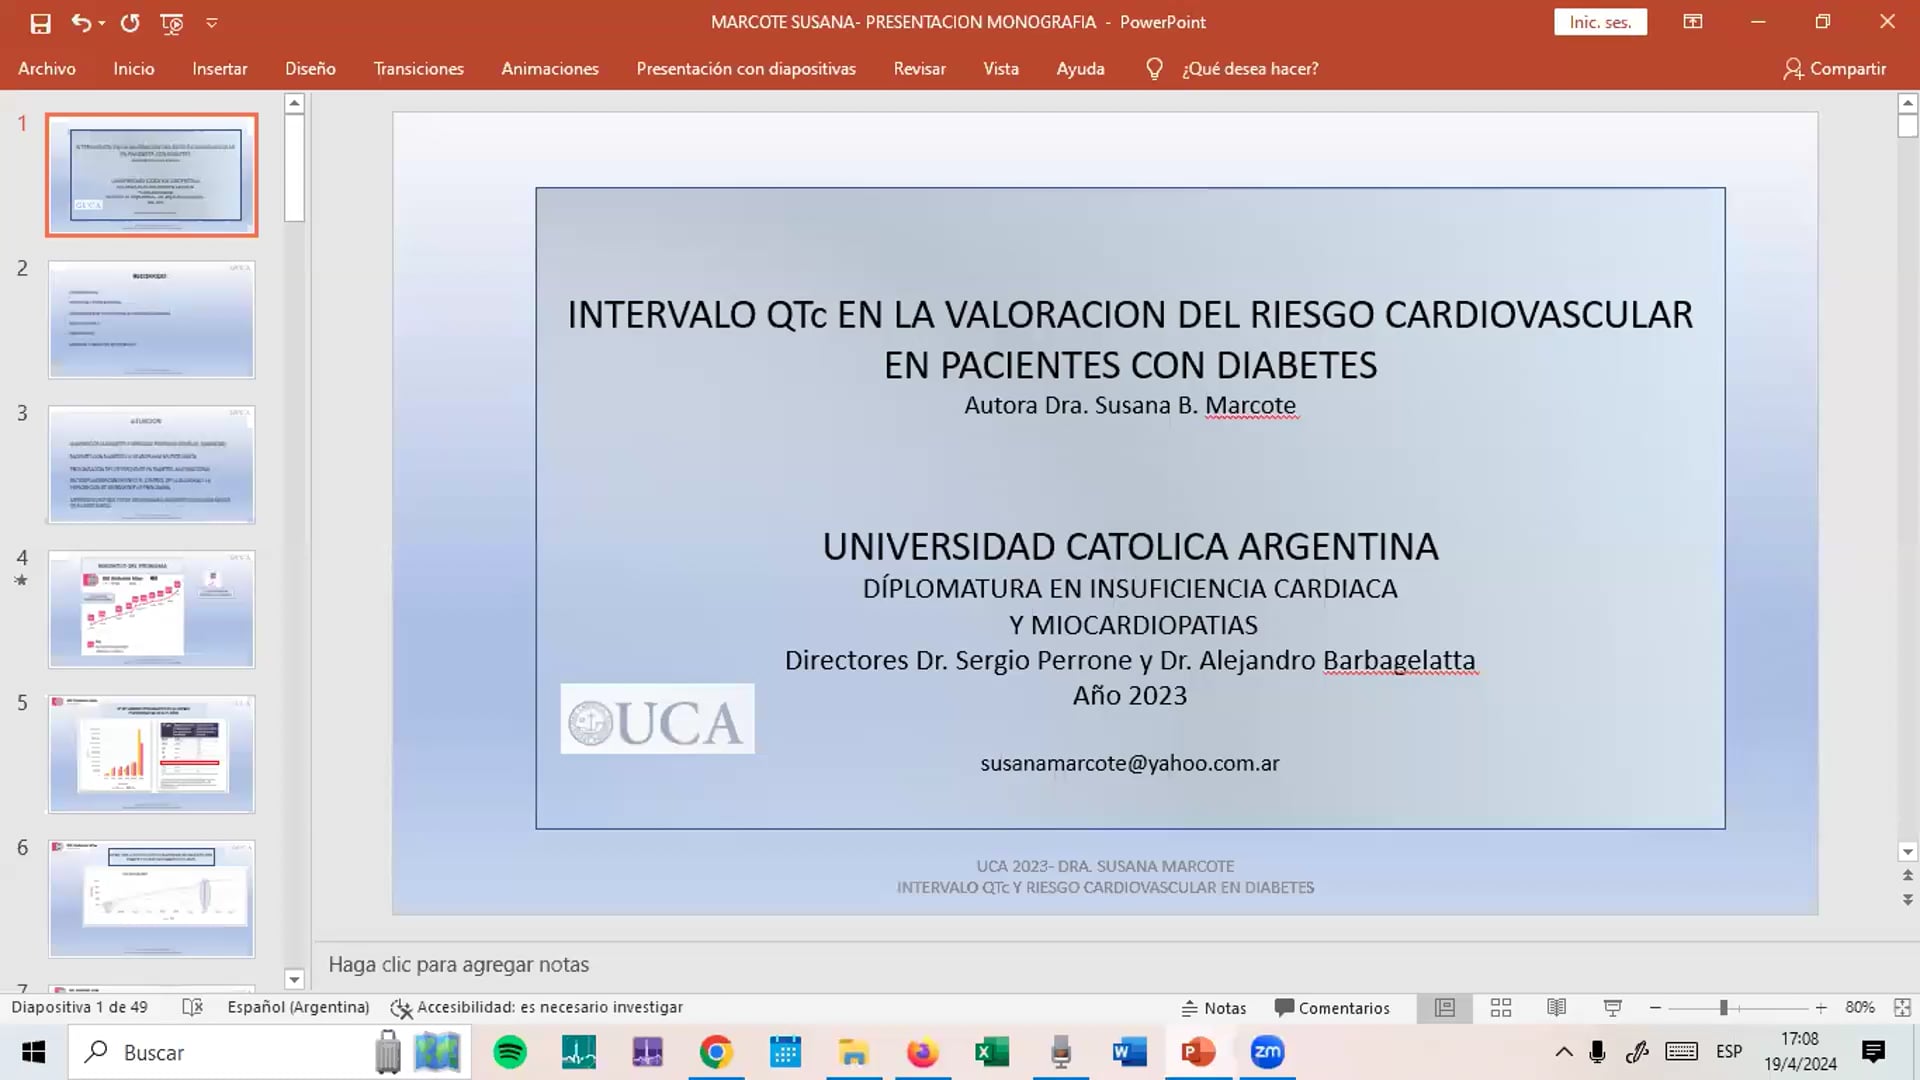Open the Archivo menu
Image resolution: width=1920 pixels, height=1080 pixels.
click(47, 68)
